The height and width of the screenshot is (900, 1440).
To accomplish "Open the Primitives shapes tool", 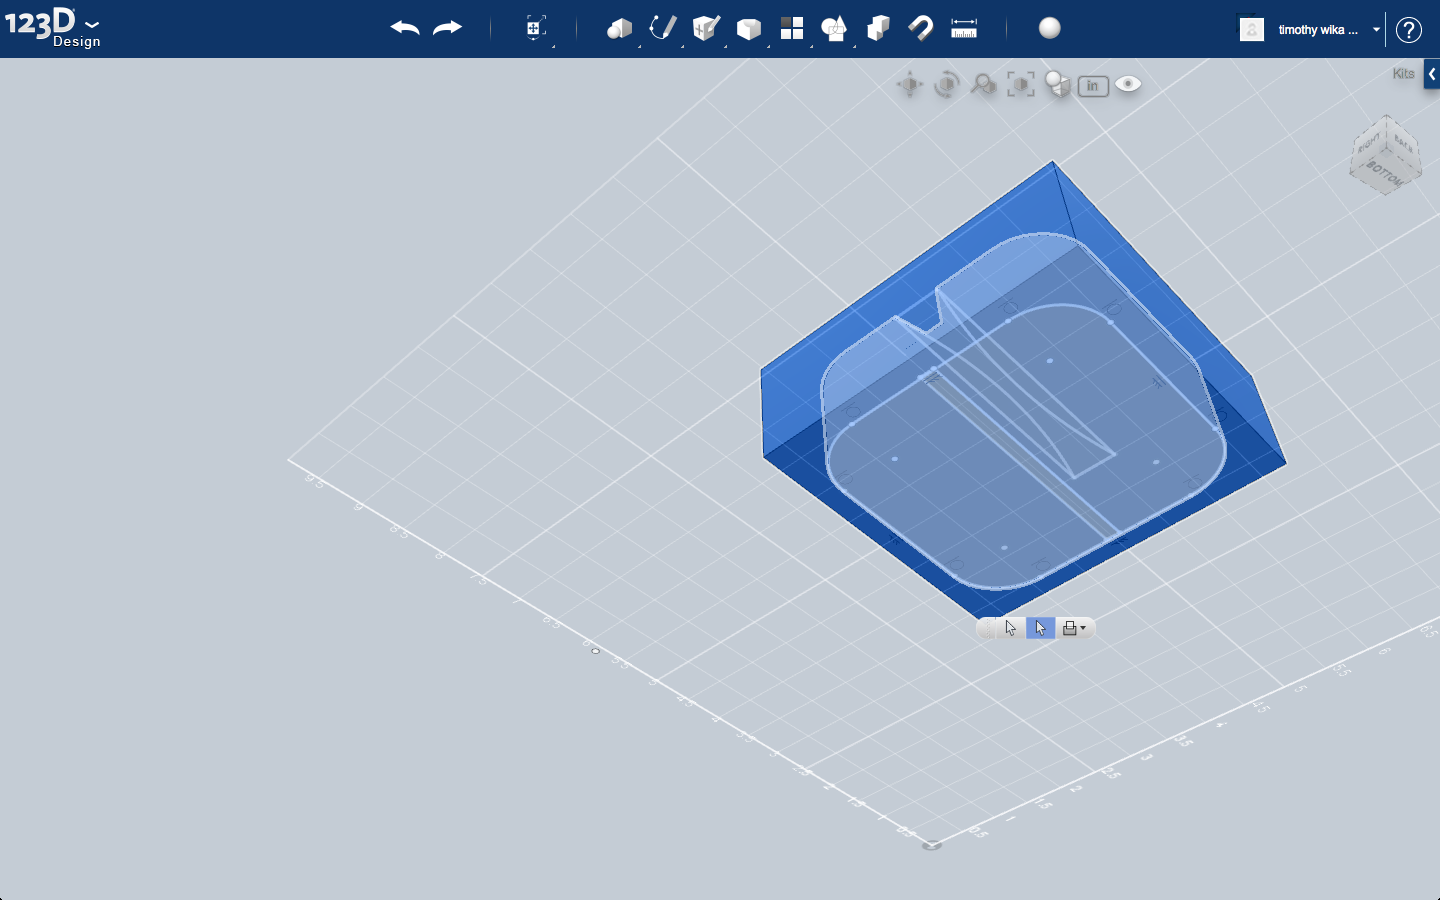I will pyautogui.click(x=620, y=29).
